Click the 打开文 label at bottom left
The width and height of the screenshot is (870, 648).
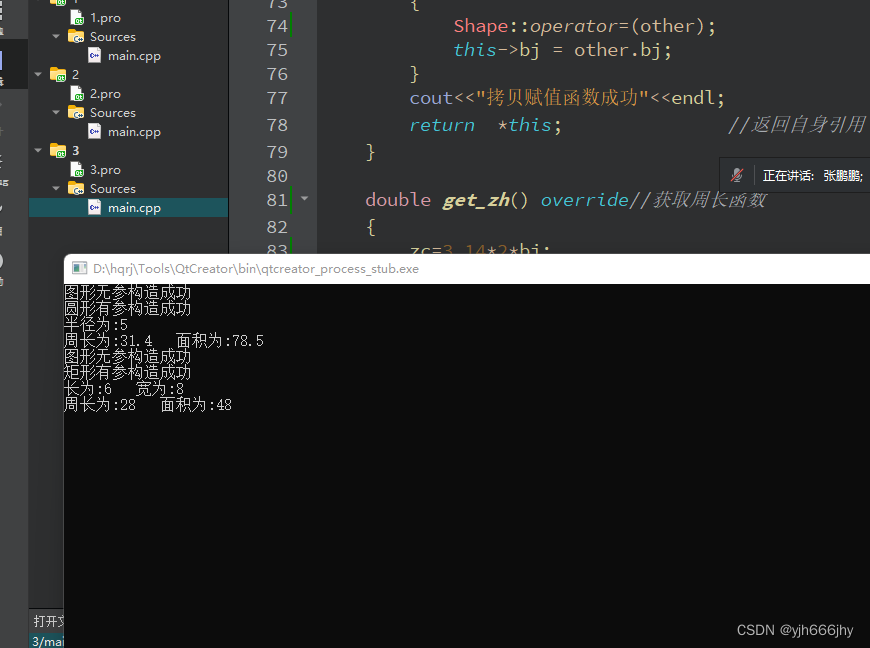coord(46,621)
